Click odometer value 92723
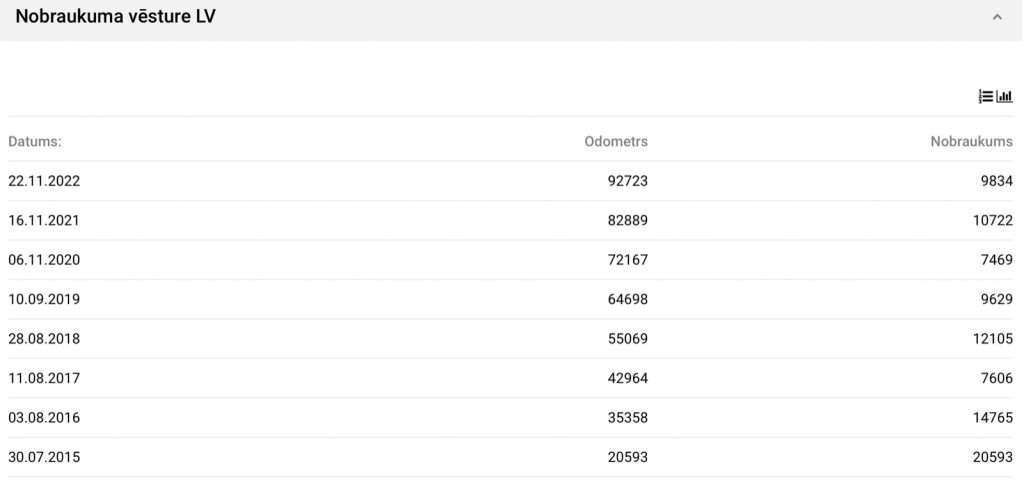This screenshot has width=1024, height=480. (x=627, y=181)
